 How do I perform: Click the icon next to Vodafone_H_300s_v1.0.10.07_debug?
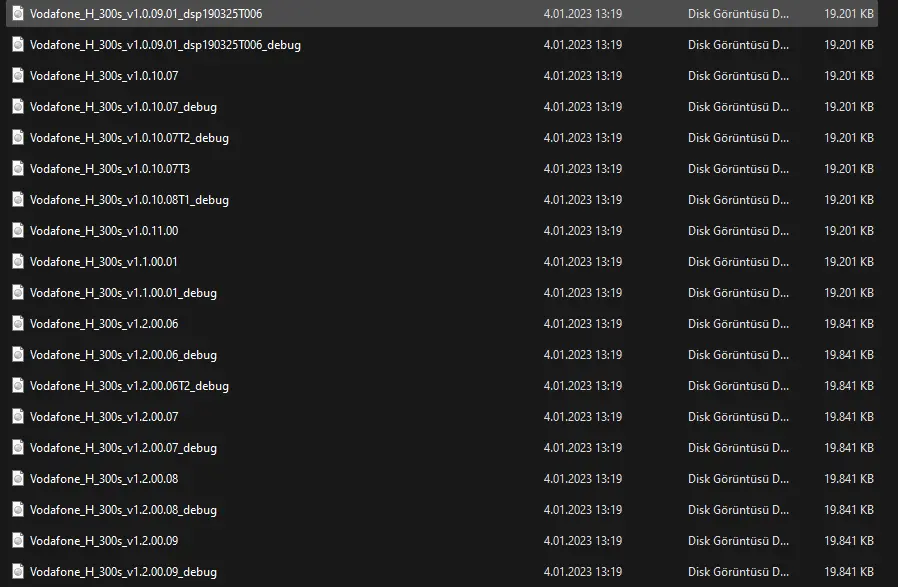(x=18, y=106)
